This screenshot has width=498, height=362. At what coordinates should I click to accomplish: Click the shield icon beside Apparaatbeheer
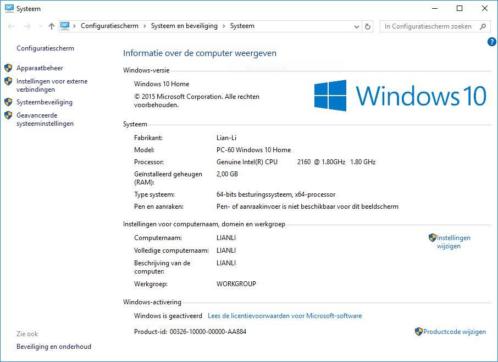point(8,68)
